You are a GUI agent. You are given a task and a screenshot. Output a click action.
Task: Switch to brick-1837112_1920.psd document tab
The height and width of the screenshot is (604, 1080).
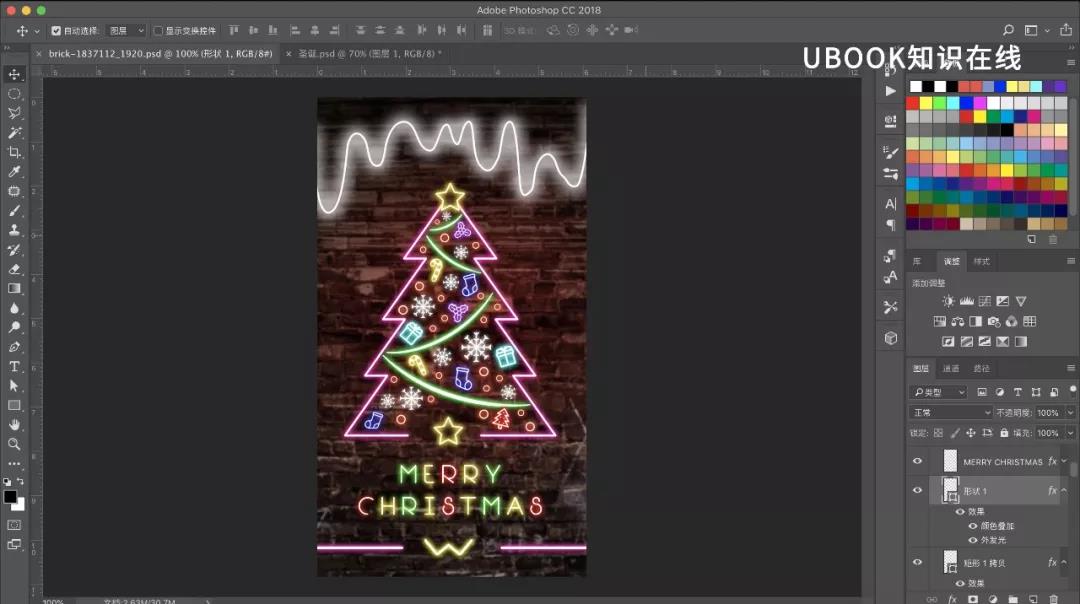(x=160, y=53)
